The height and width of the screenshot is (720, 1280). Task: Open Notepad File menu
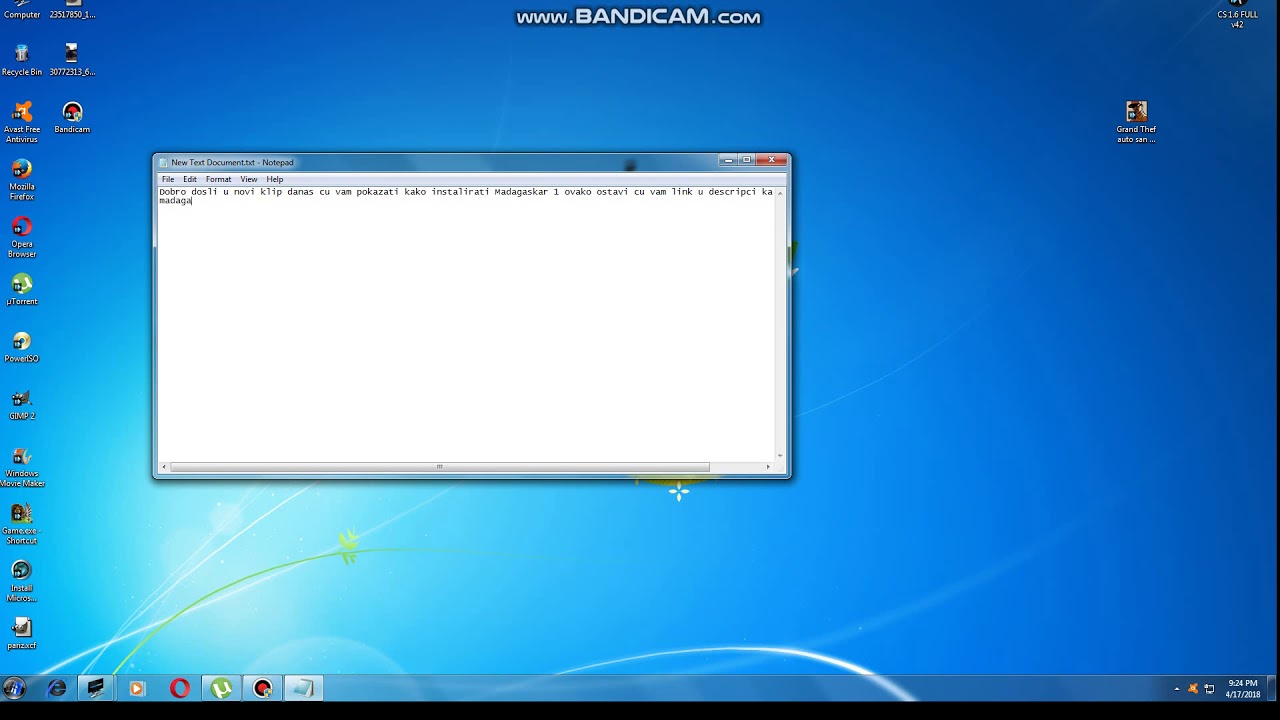(x=168, y=179)
